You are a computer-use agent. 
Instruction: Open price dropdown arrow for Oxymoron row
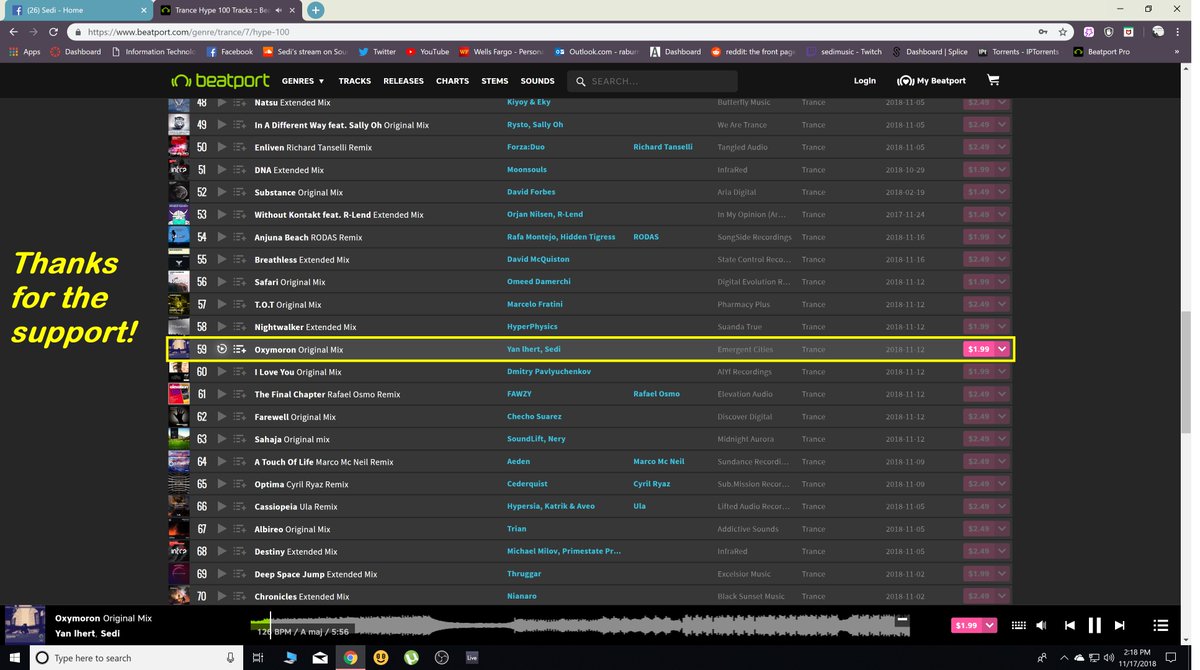coord(1003,349)
